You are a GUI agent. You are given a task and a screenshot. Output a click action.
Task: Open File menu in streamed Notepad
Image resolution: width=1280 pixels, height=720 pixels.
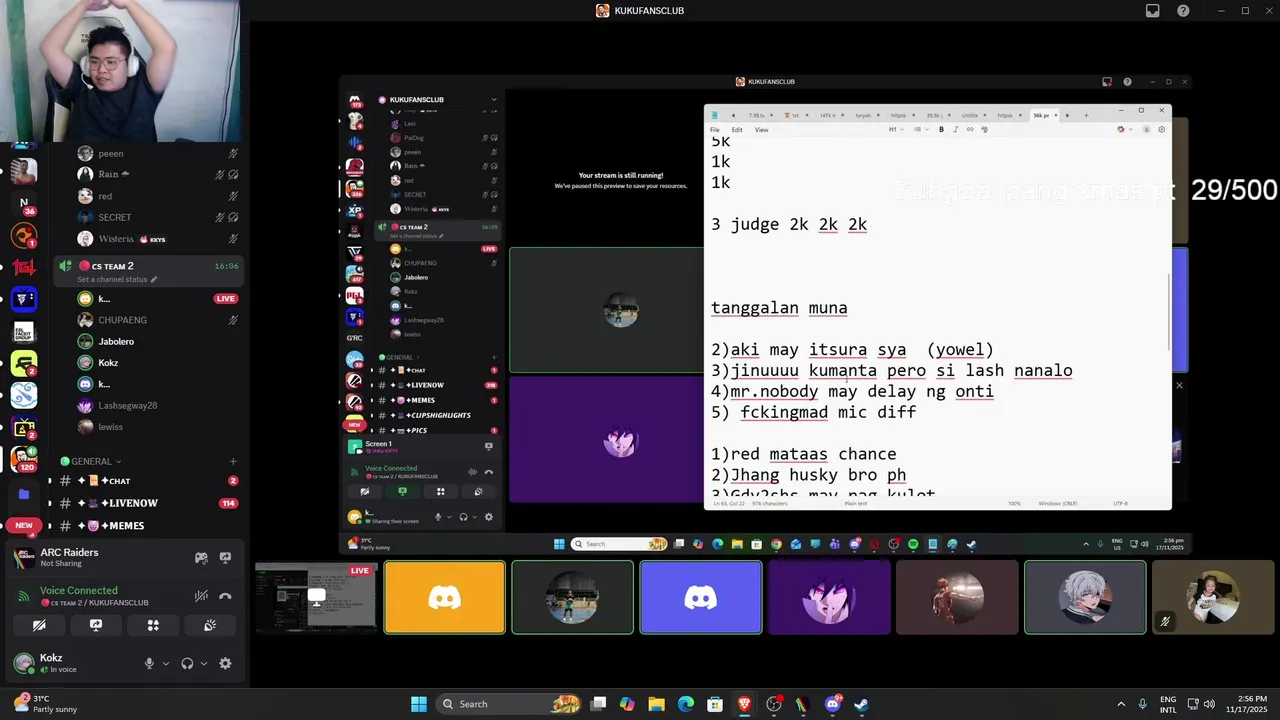[x=715, y=129]
